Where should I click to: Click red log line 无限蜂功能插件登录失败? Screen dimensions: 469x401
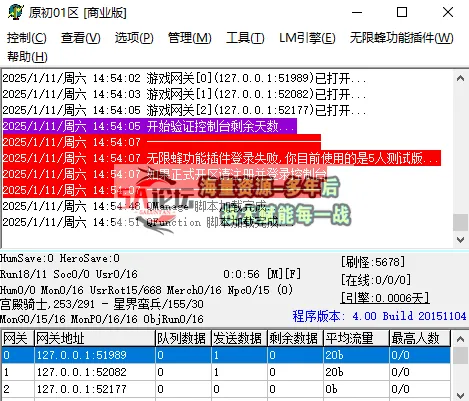[x=222, y=158]
